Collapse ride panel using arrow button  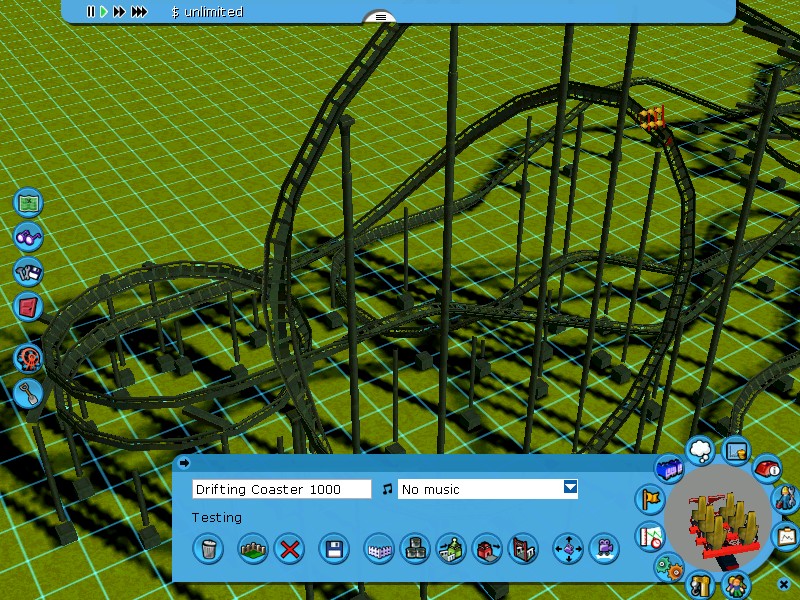(184, 463)
